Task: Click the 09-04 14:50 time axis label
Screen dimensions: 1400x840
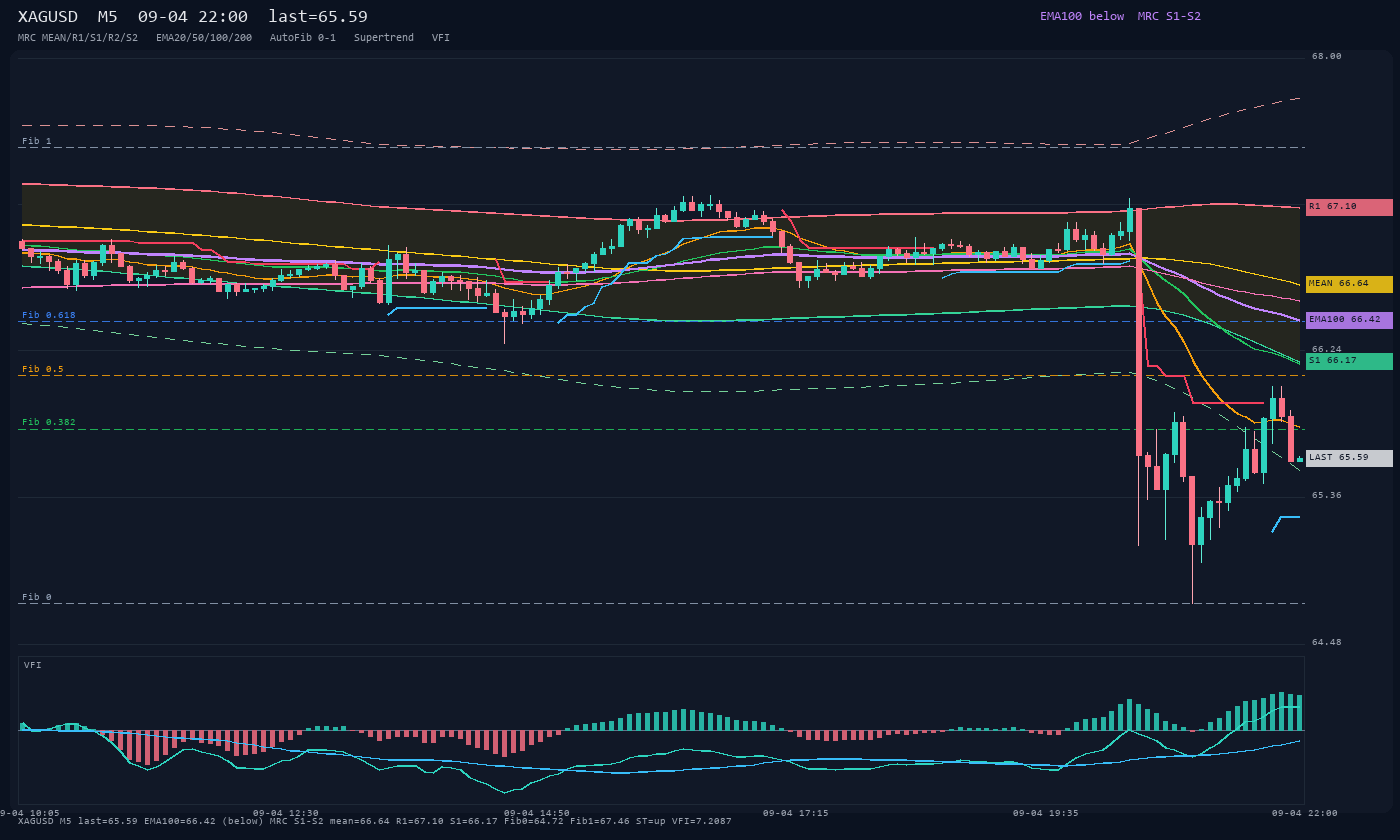Action: click(537, 813)
